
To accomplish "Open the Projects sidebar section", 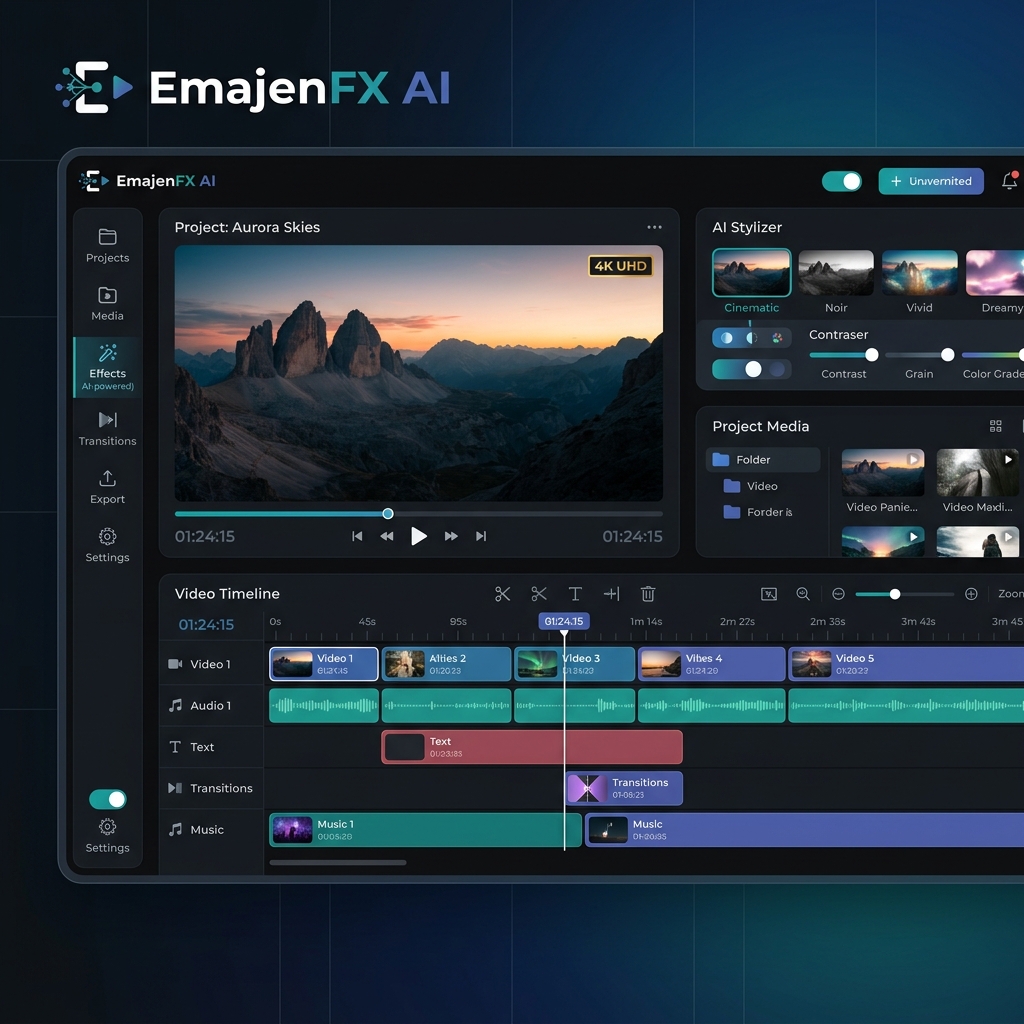I will coord(107,246).
